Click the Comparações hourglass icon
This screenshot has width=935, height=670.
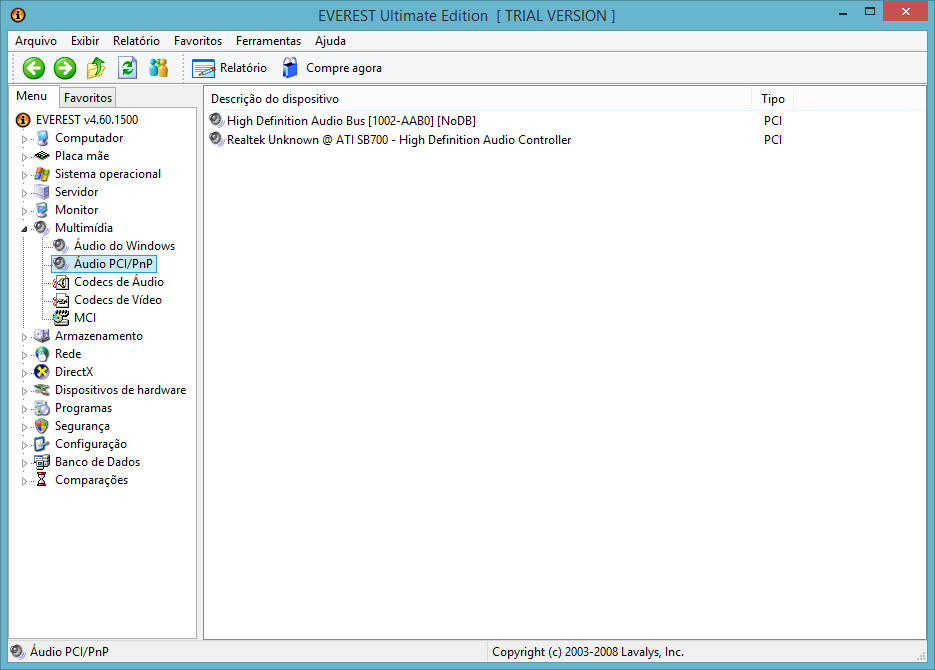pyautogui.click(x=42, y=480)
